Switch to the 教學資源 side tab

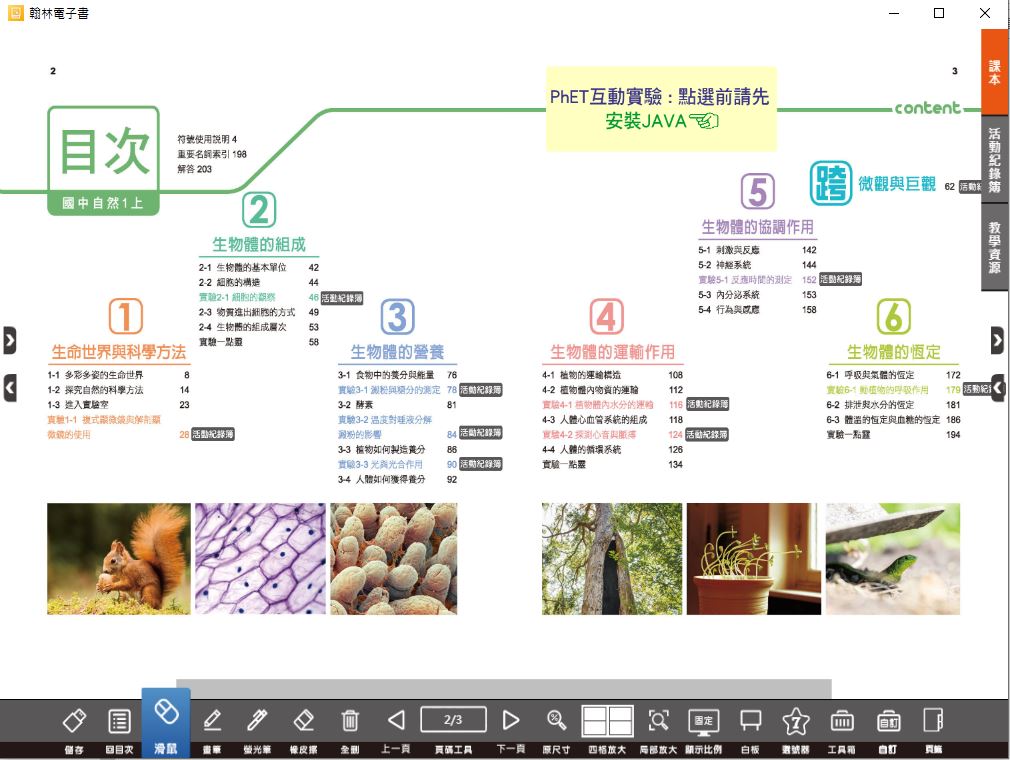tap(995, 247)
